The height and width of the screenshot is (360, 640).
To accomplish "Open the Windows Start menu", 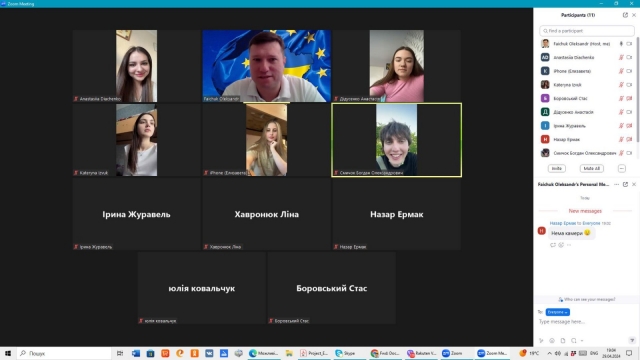I will pos(8,353).
